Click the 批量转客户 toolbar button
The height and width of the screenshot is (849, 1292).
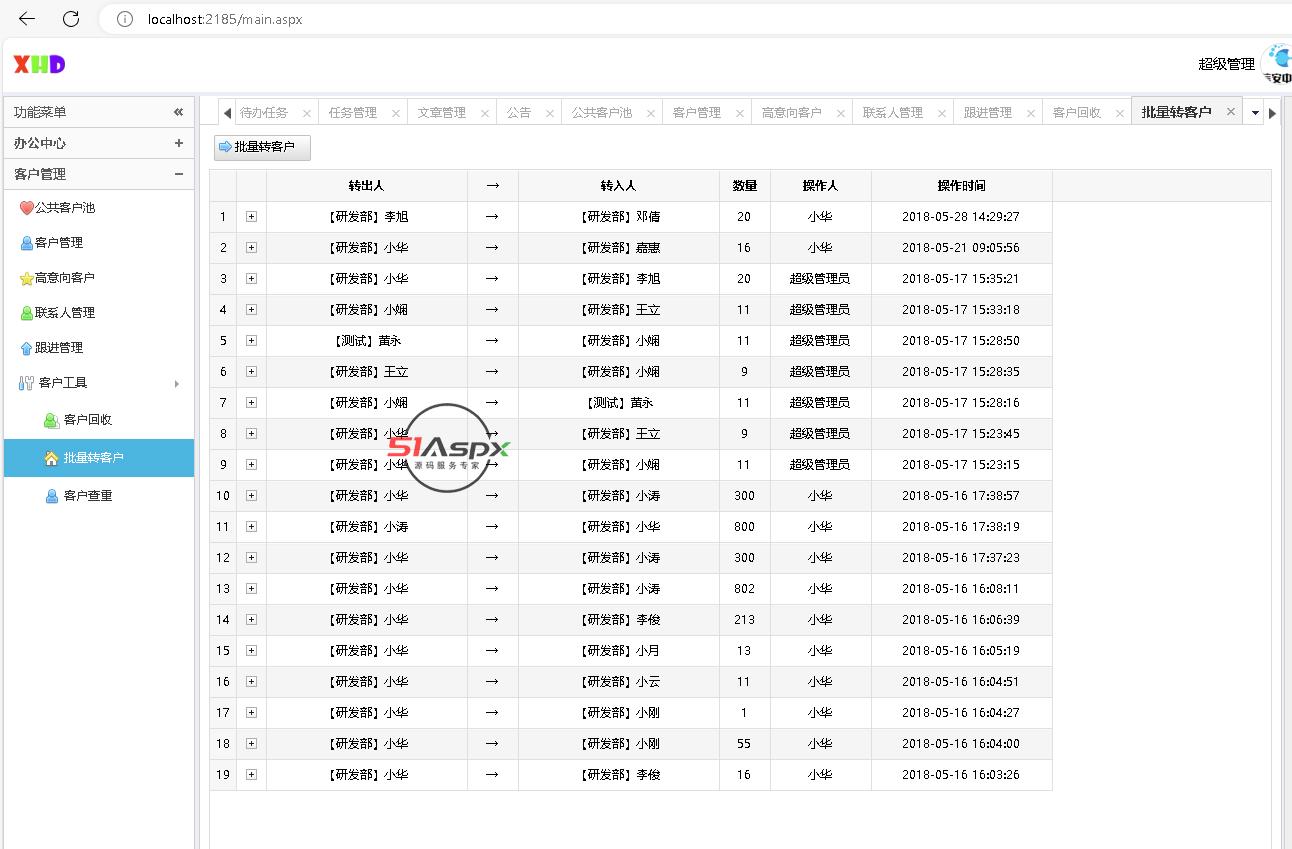coord(262,147)
